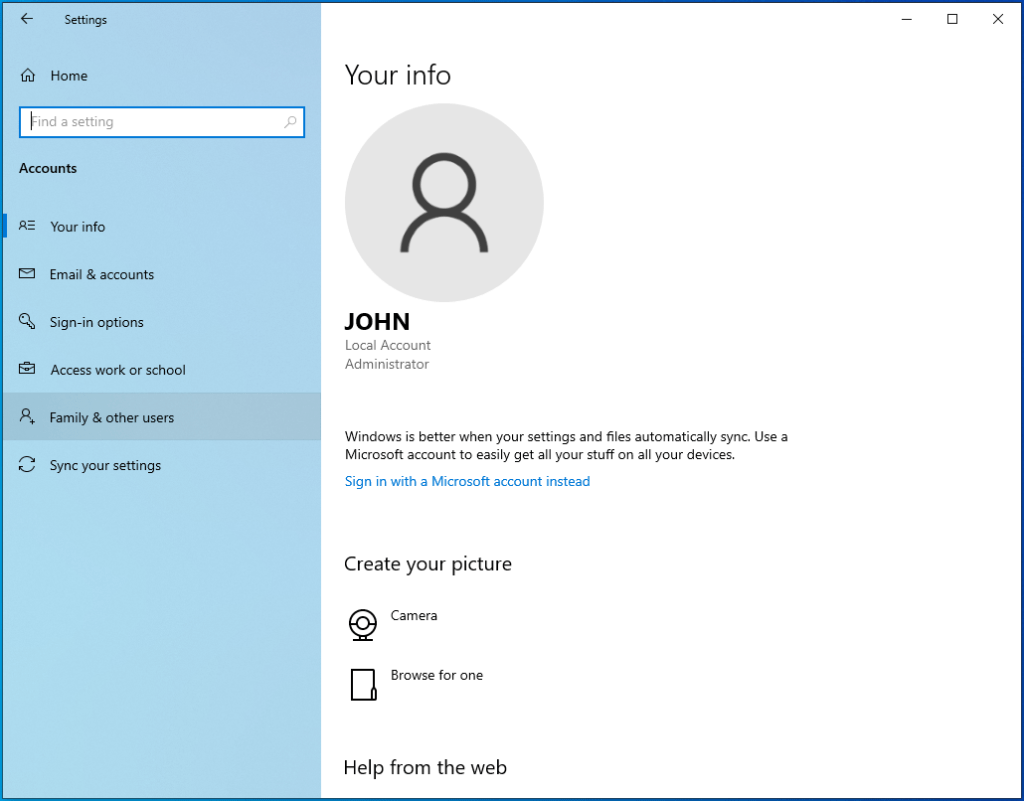Click the Sync your settings icon
1024x801 pixels.
(x=27, y=465)
